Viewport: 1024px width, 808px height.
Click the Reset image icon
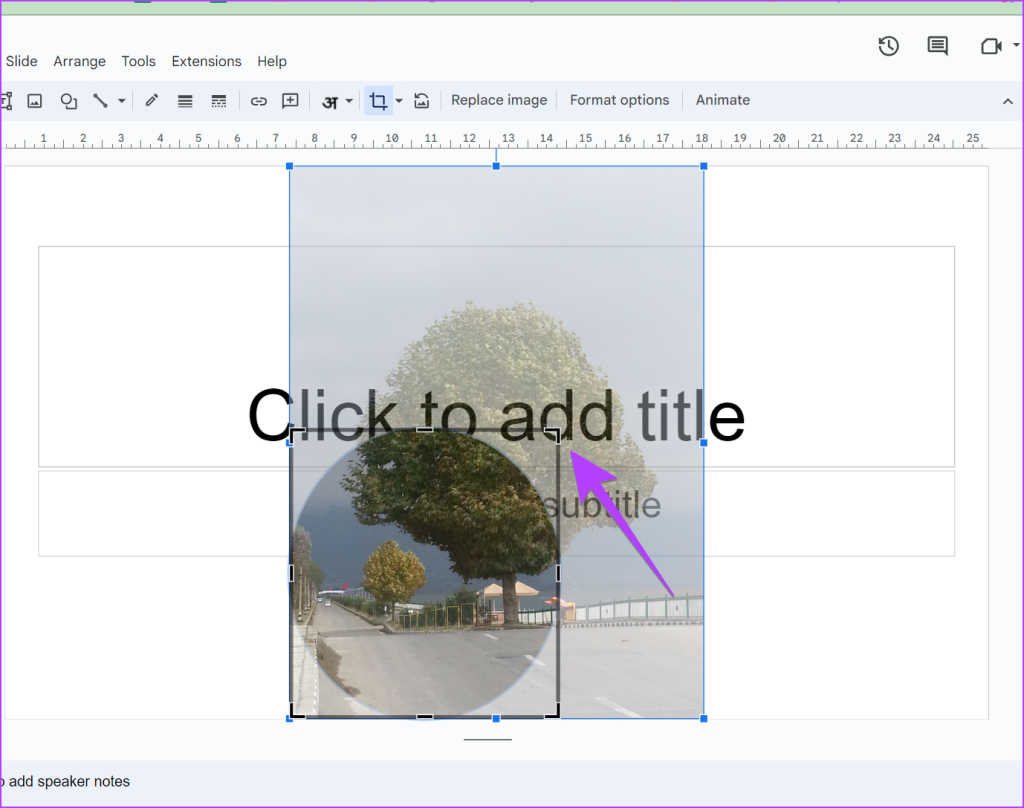422,100
